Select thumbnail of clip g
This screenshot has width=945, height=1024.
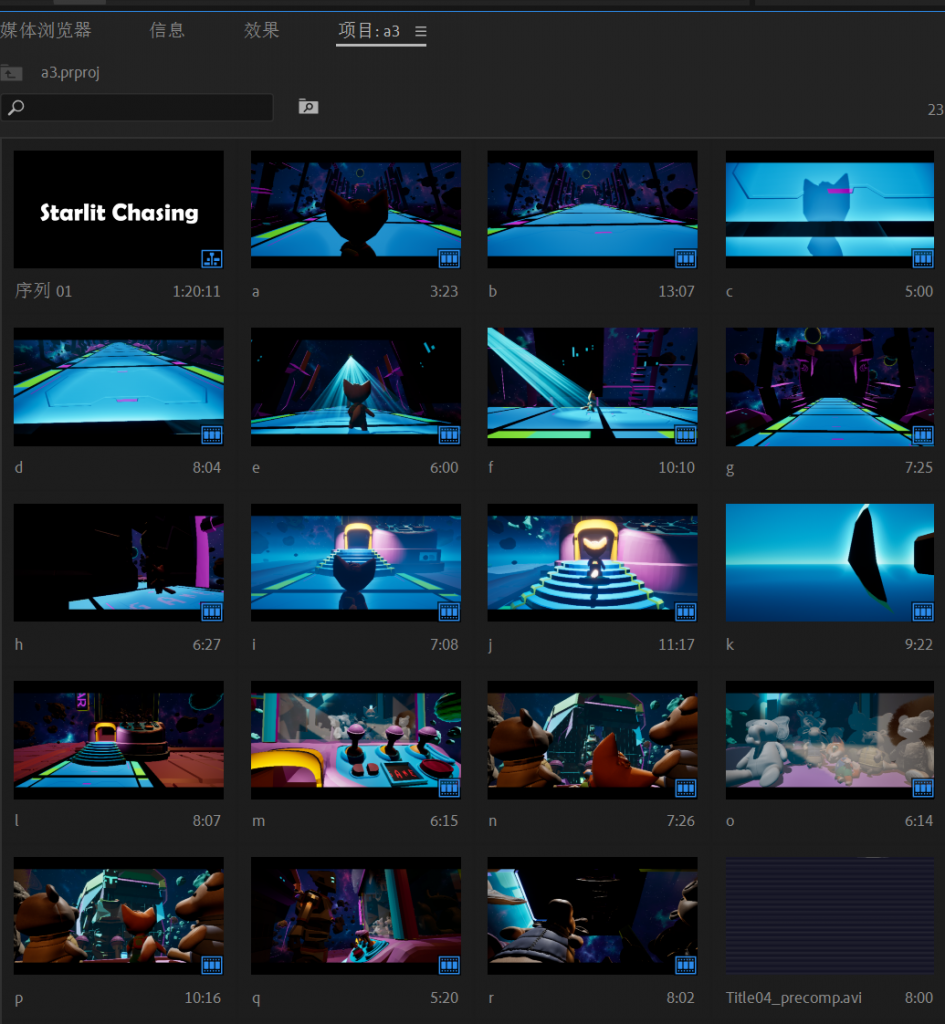(829, 387)
